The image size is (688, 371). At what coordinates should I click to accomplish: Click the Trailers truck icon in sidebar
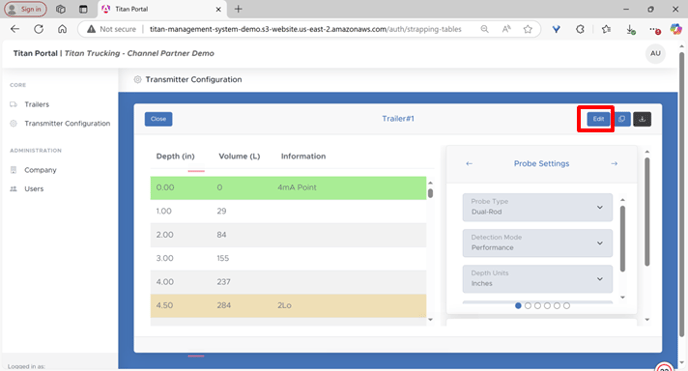(x=14, y=104)
